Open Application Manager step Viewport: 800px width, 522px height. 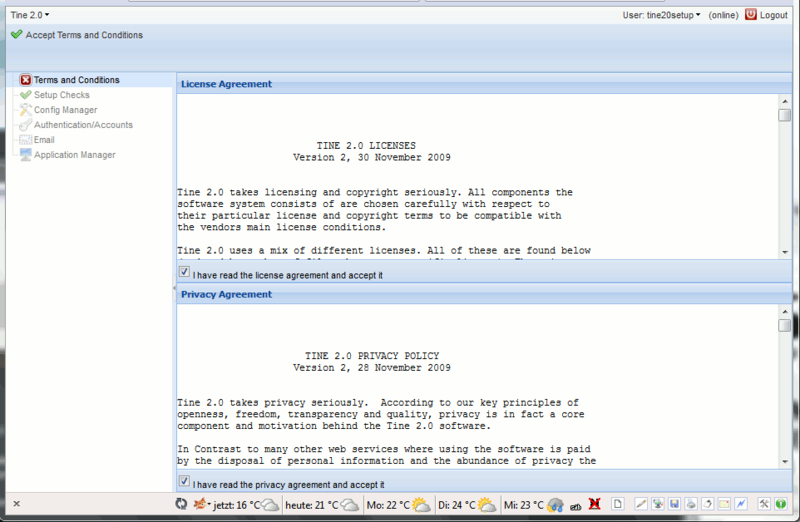point(74,155)
